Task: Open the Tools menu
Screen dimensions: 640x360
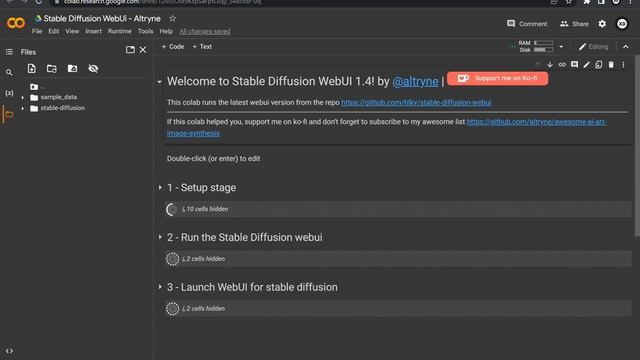Action: [145, 31]
